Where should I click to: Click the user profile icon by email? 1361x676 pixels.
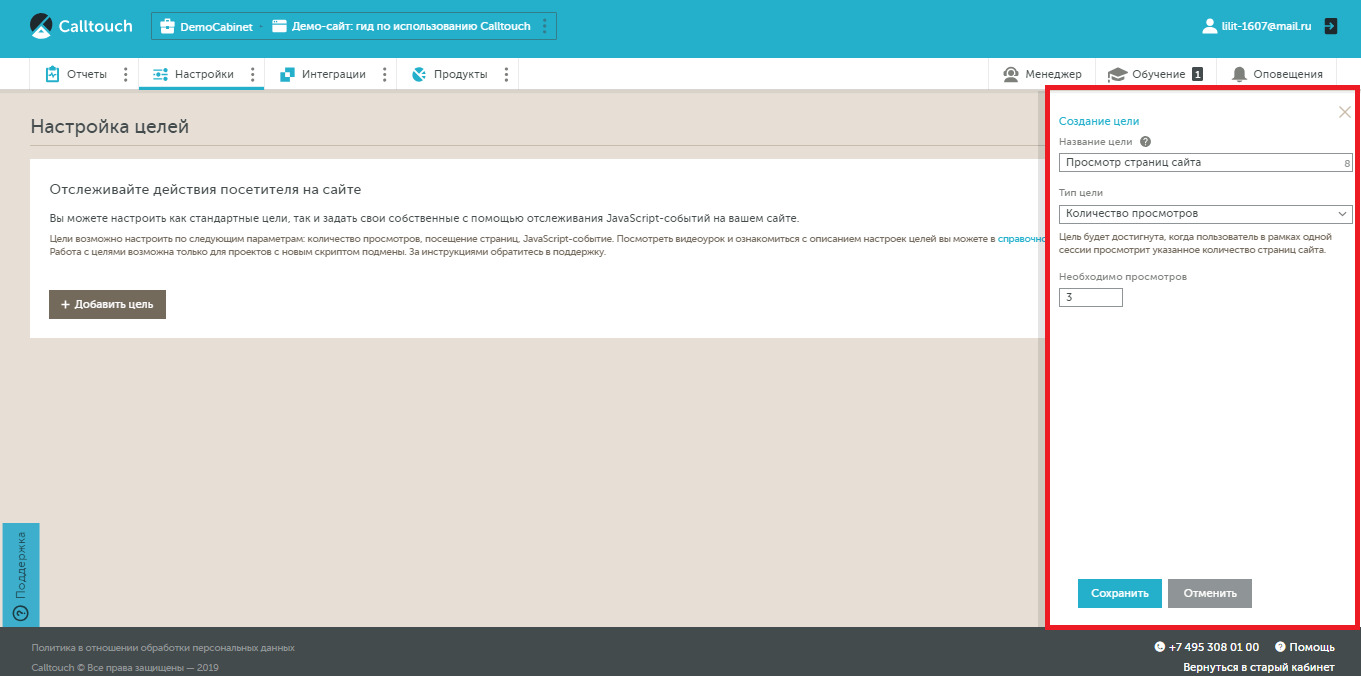click(x=1210, y=26)
